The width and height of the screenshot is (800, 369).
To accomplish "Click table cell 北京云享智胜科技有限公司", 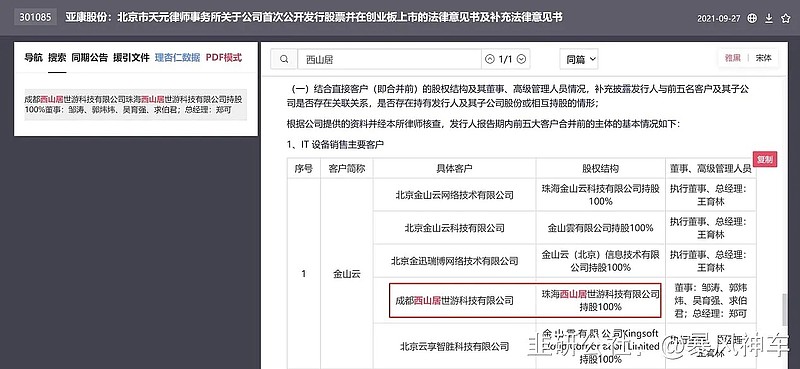I will (x=454, y=347).
